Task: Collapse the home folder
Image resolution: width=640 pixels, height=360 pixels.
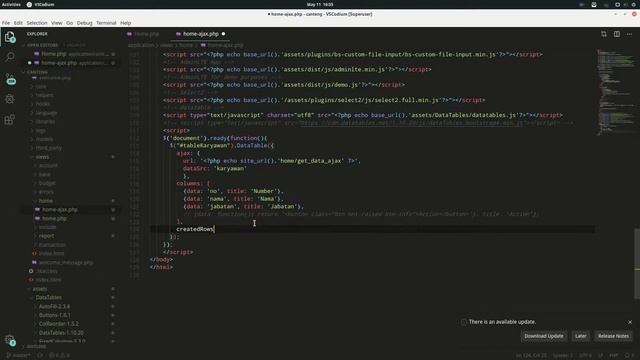Action: 46,201
